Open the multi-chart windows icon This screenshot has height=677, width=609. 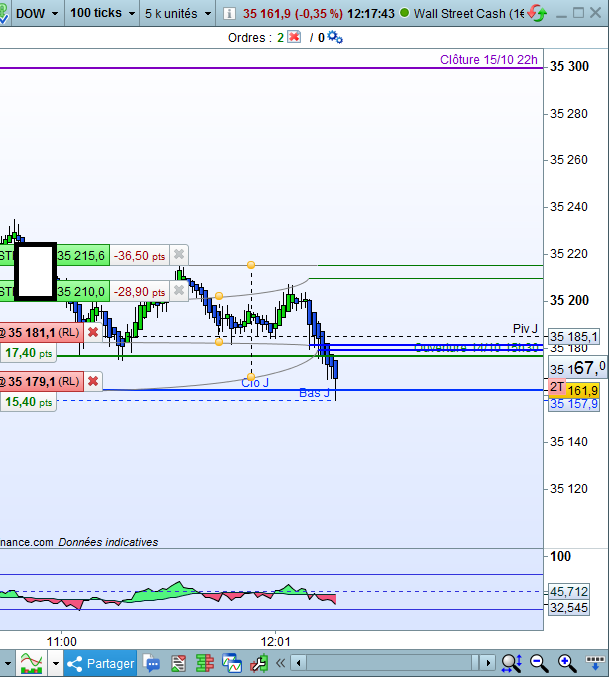pyautogui.click(x=232, y=663)
